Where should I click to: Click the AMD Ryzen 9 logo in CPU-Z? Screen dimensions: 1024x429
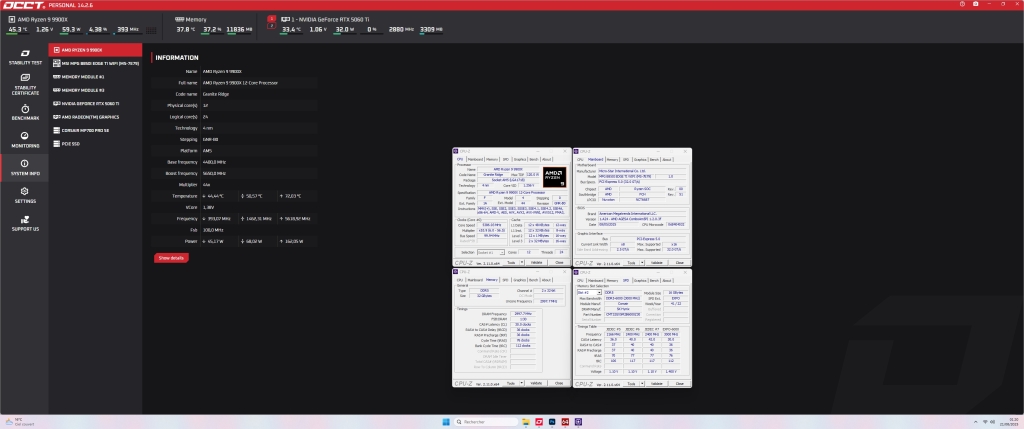(554, 178)
